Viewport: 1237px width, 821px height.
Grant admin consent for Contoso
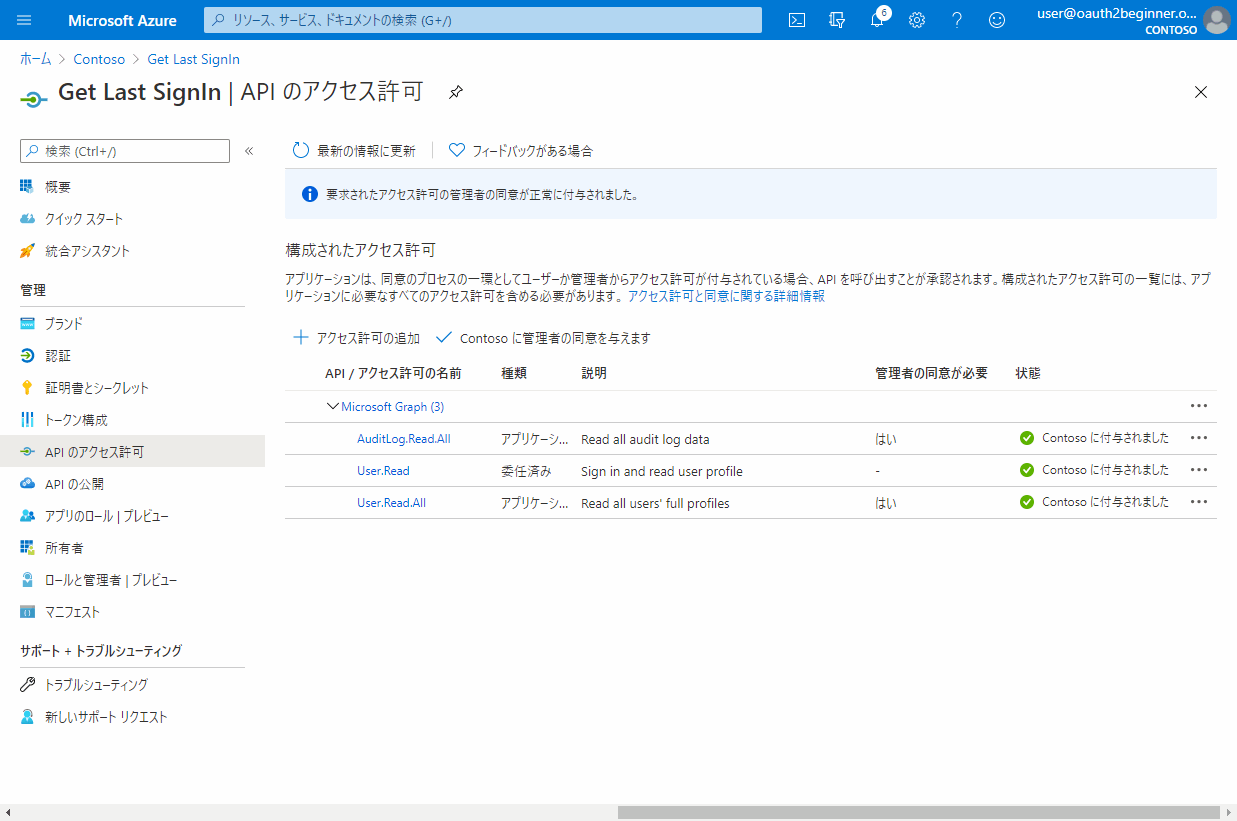tap(543, 338)
